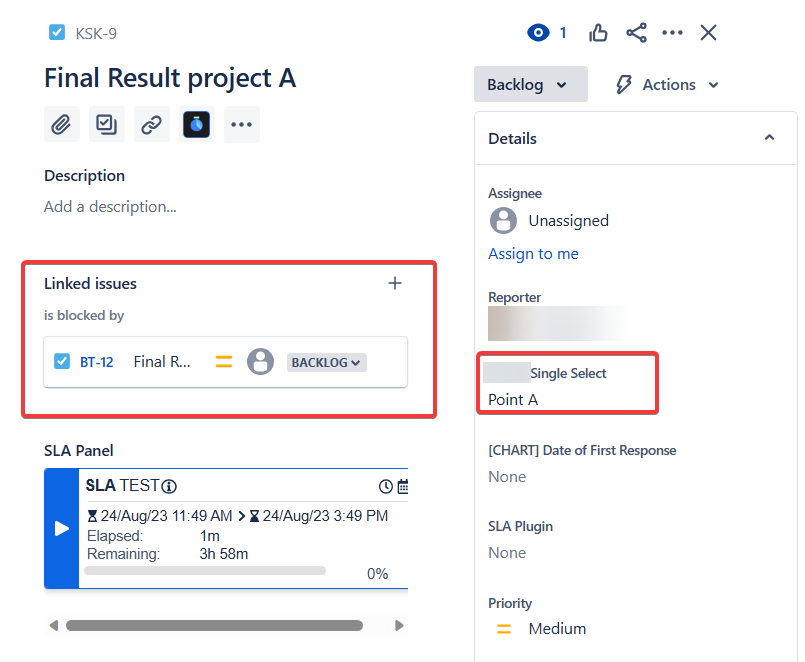Toggle the watch eye icon
Image resolution: width=805 pixels, height=662 pixels.
click(538, 33)
